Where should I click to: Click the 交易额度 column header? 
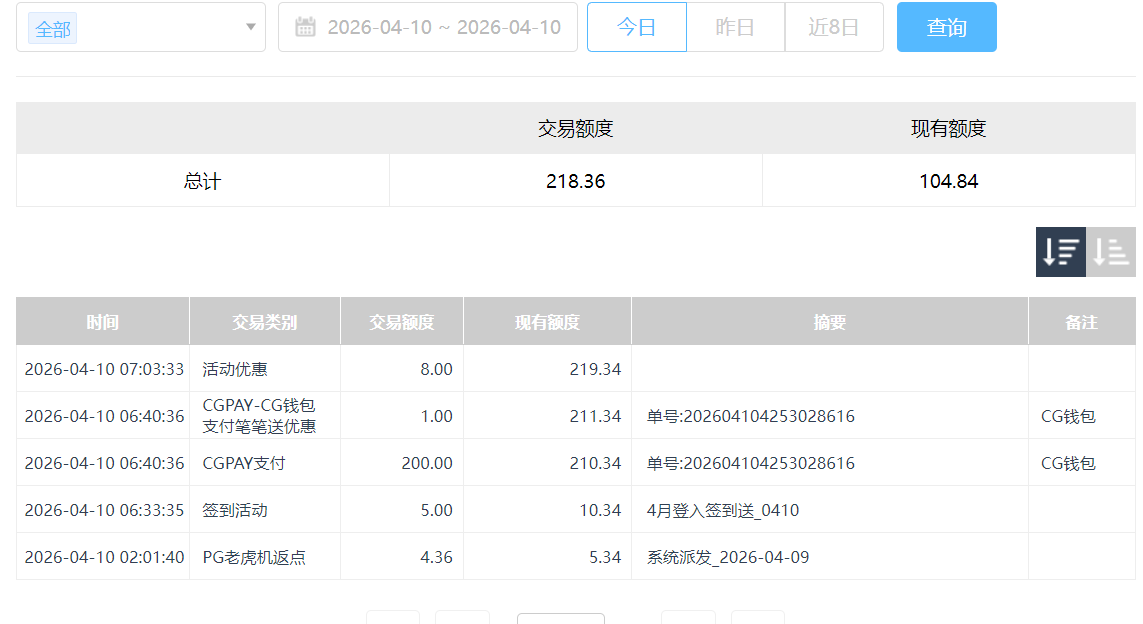pyautogui.click(x=402, y=320)
